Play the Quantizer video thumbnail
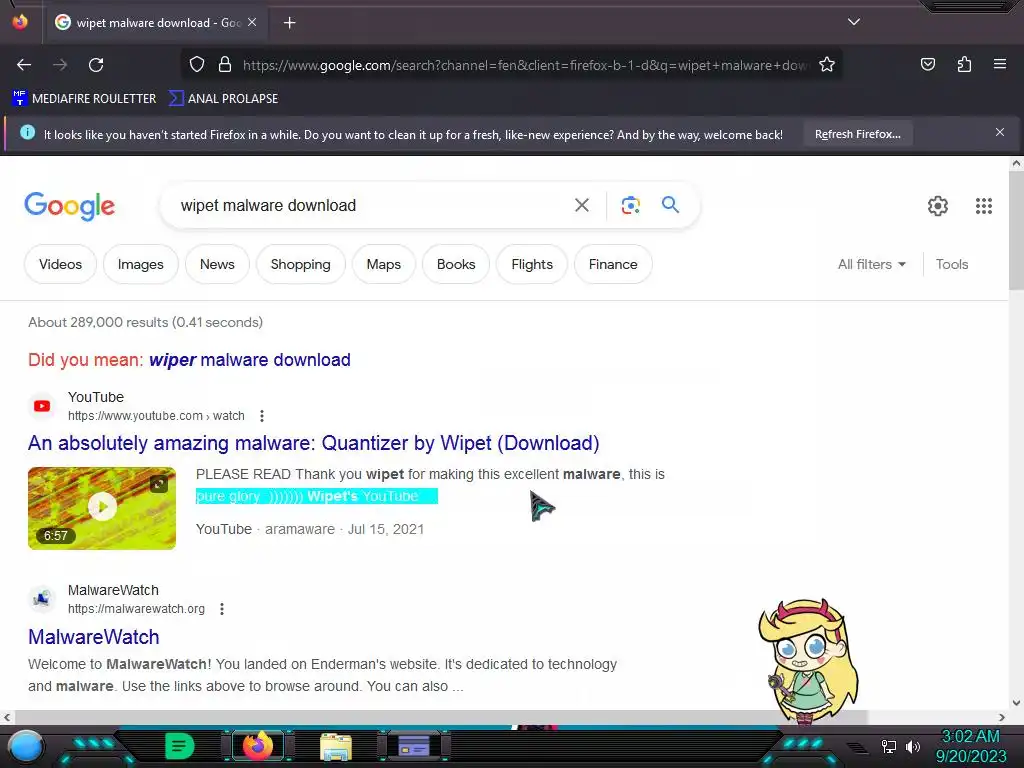 (102, 508)
